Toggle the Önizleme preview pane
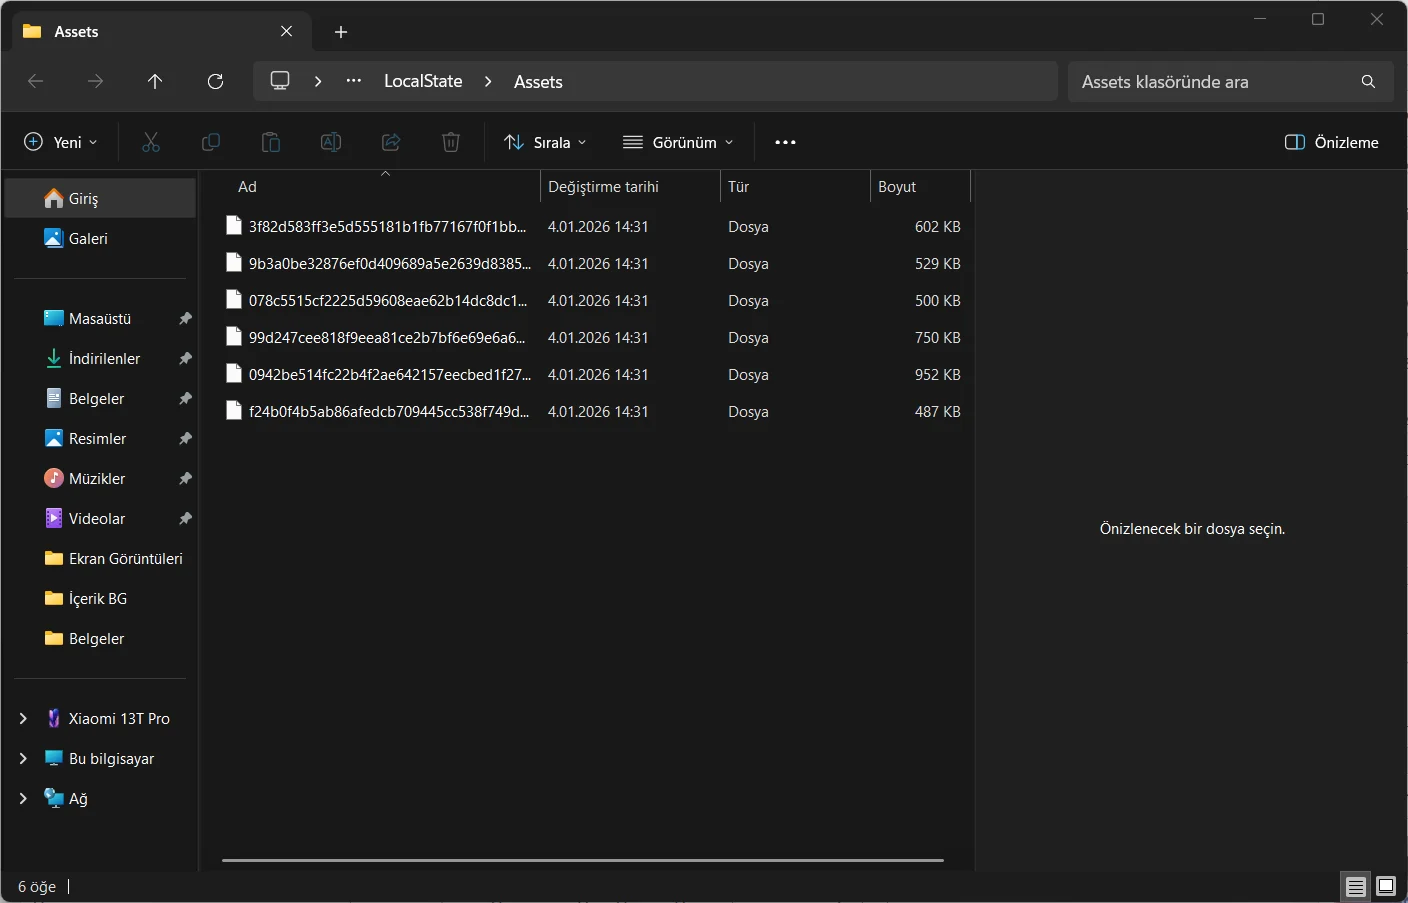Image resolution: width=1408 pixels, height=903 pixels. pos(1331,142)
